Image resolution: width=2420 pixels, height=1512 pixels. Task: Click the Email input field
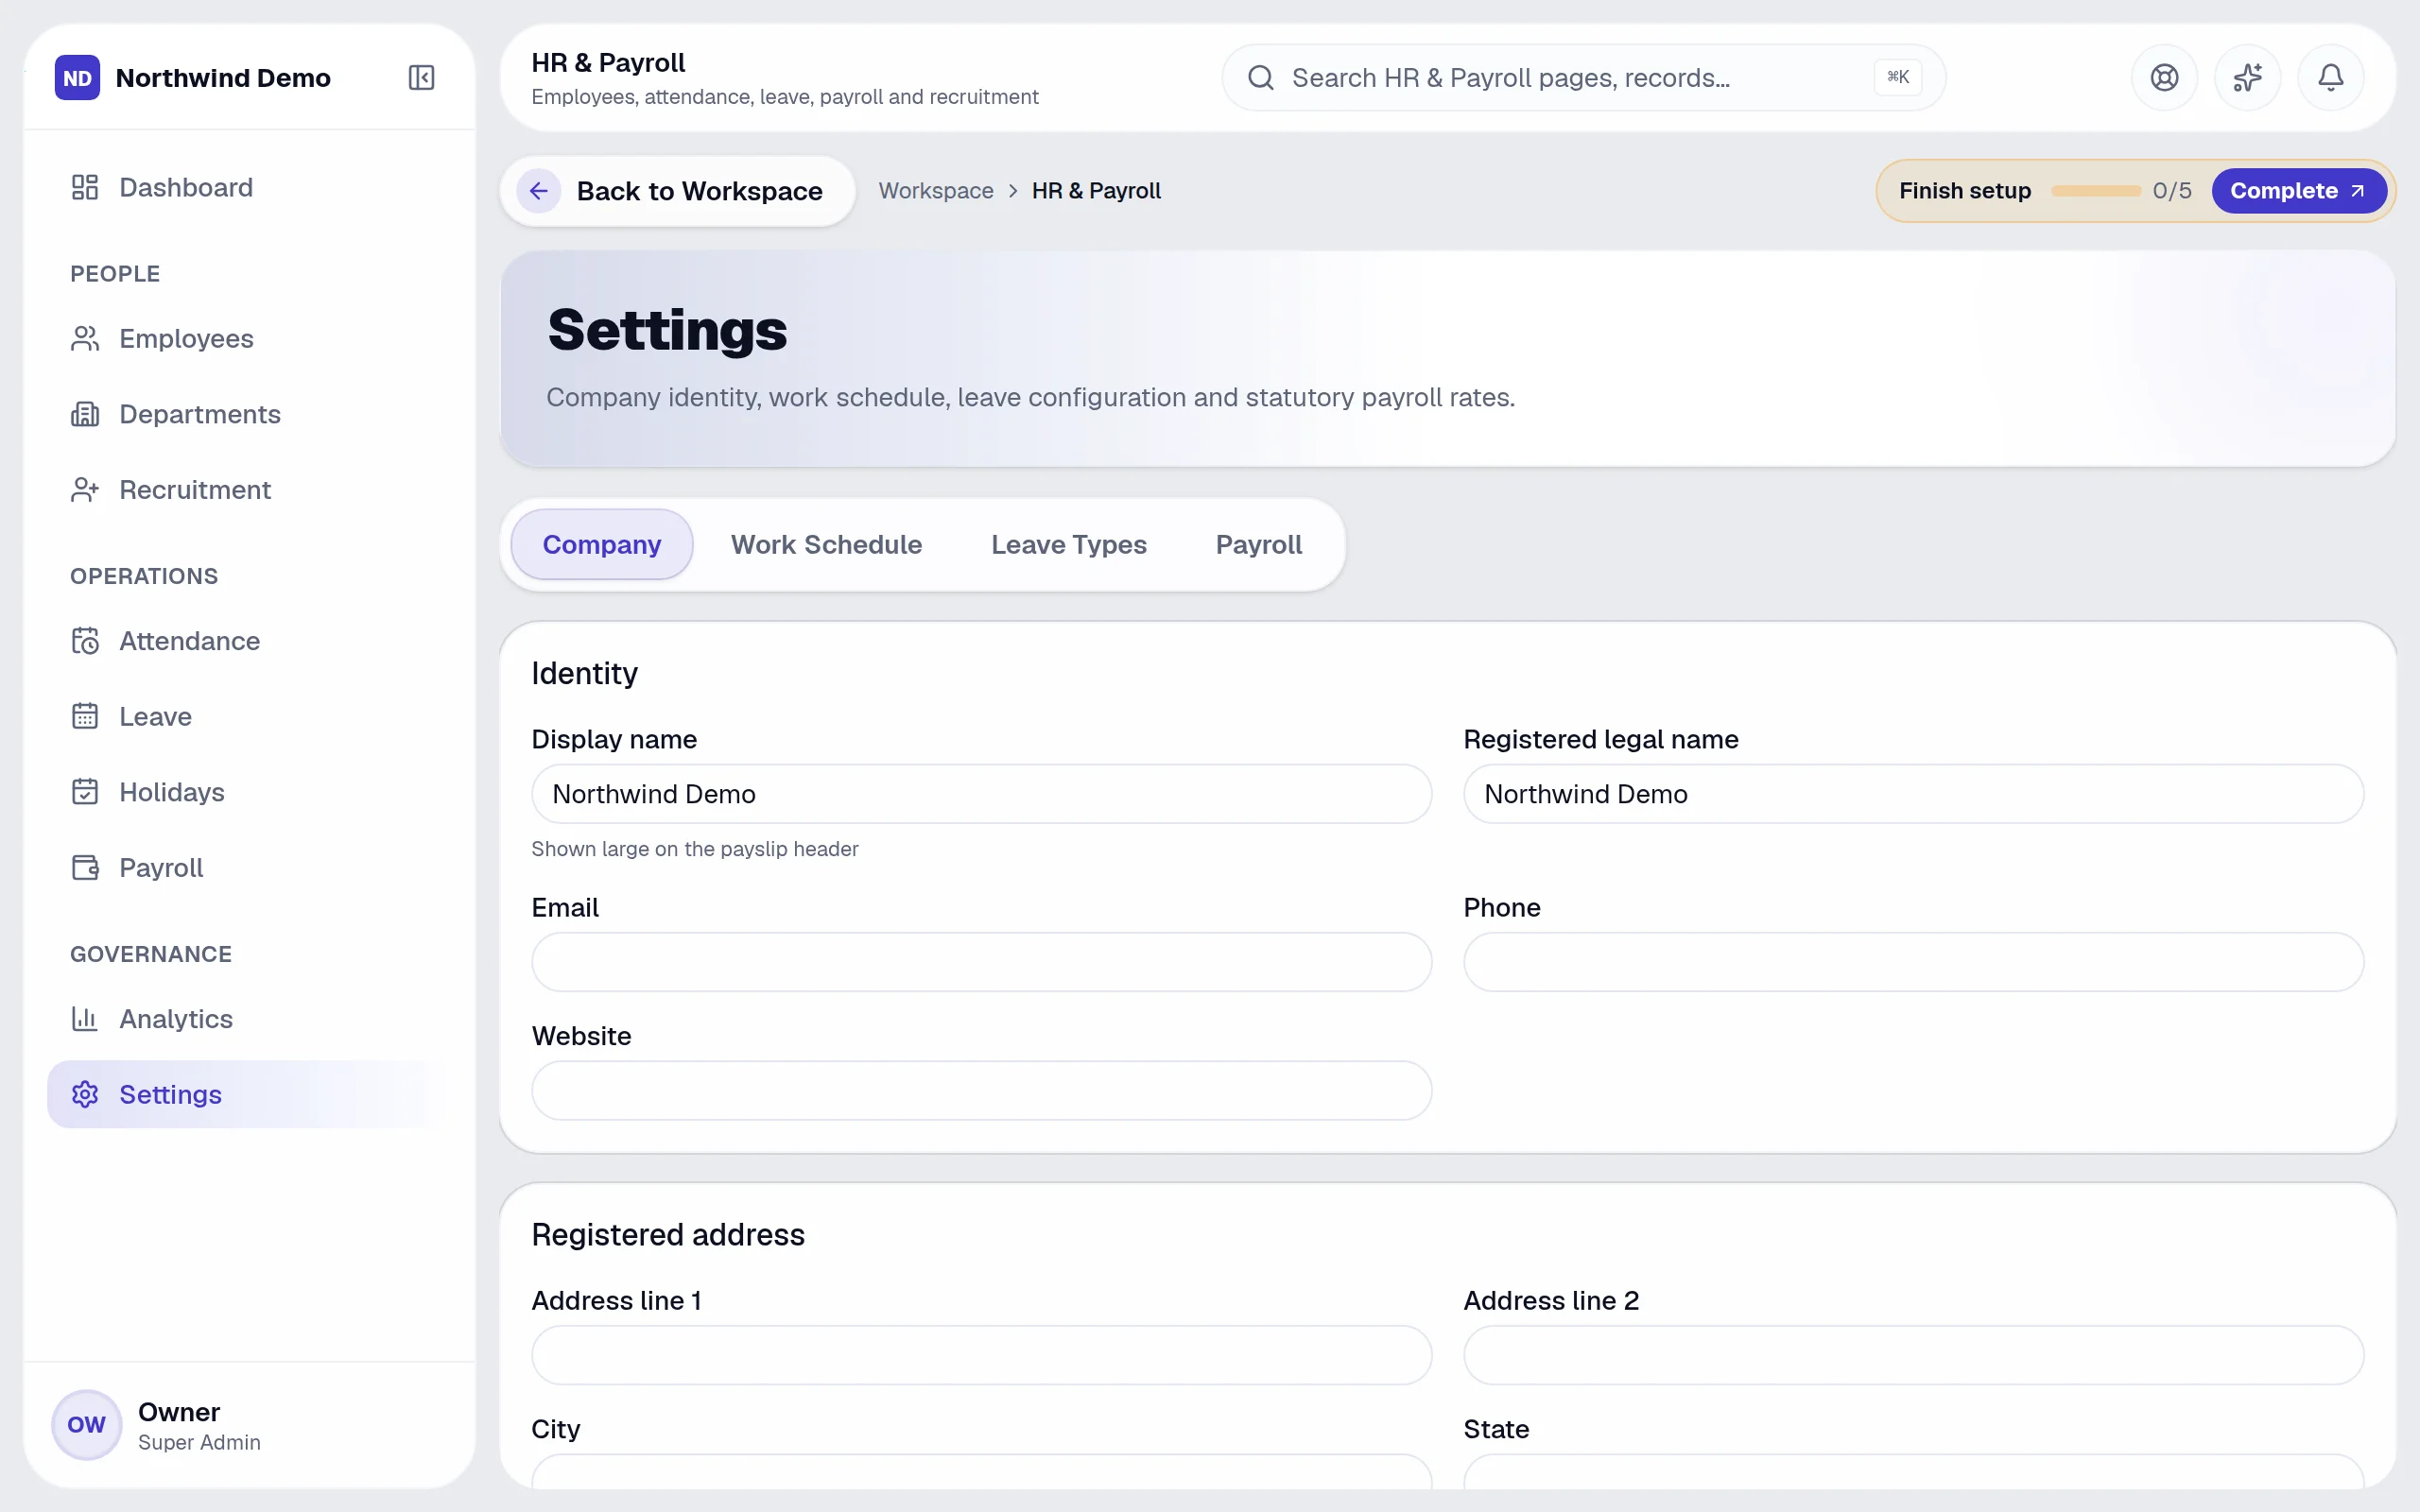(981, 962)
